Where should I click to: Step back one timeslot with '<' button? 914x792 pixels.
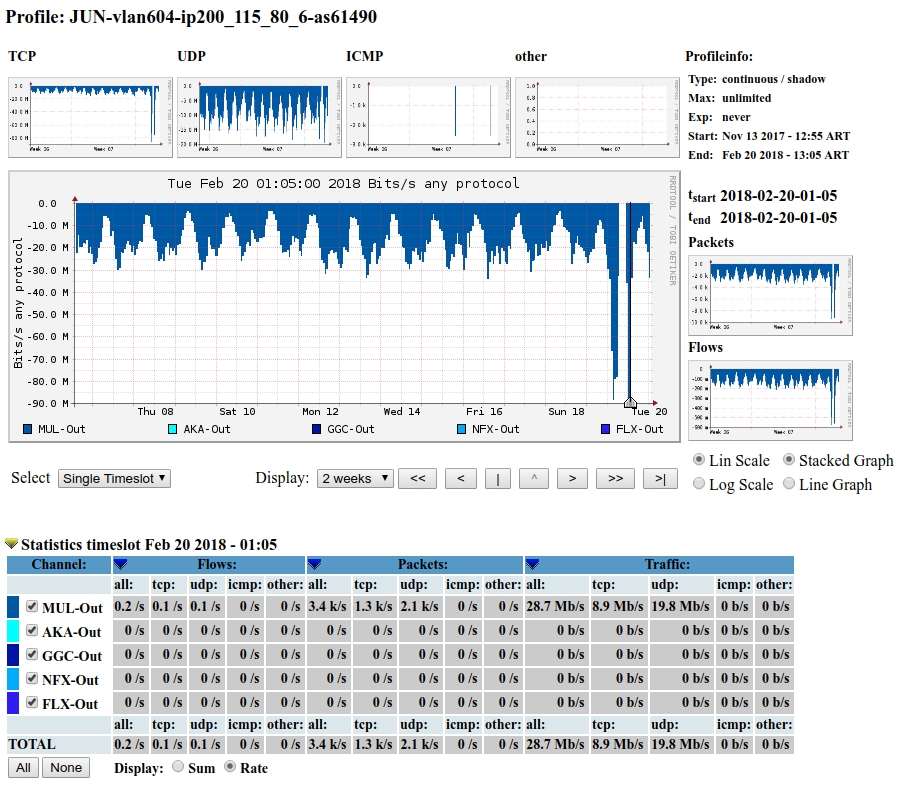pos(460,479)
